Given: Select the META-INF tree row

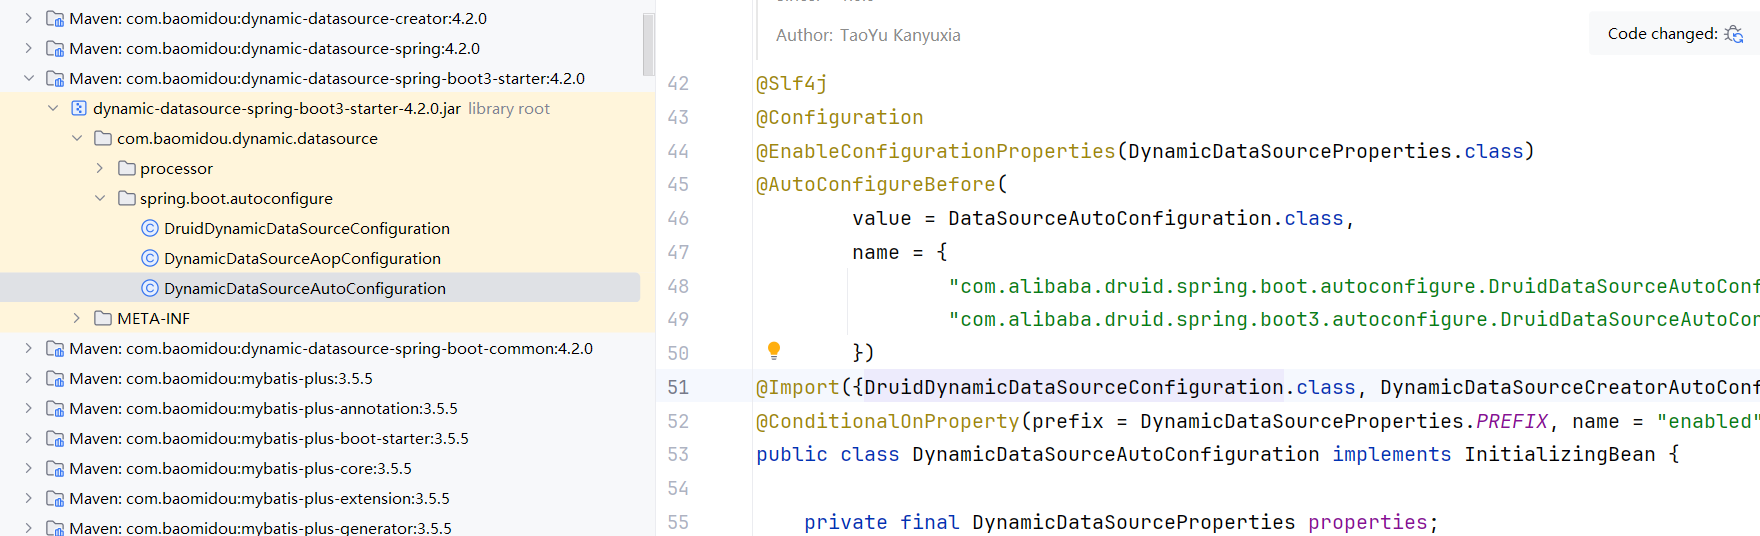Looking at the screenshot, I should click(x=320, y=318).
